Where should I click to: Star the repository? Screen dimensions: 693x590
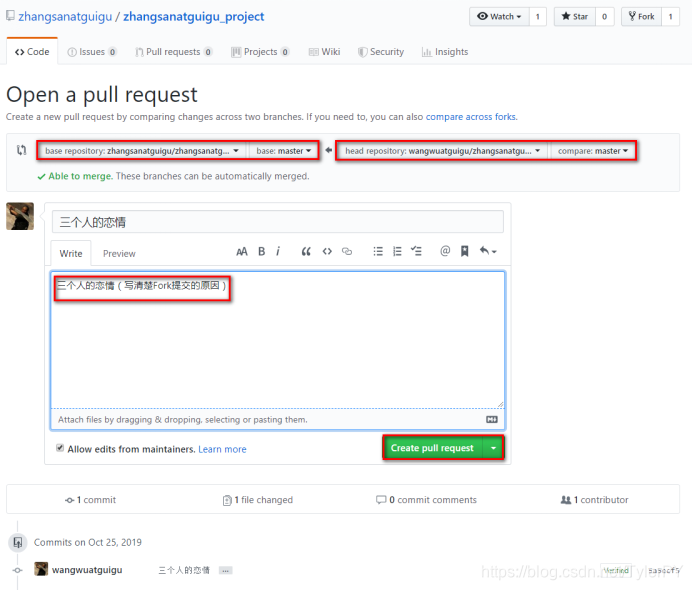[x=575, y=17]
